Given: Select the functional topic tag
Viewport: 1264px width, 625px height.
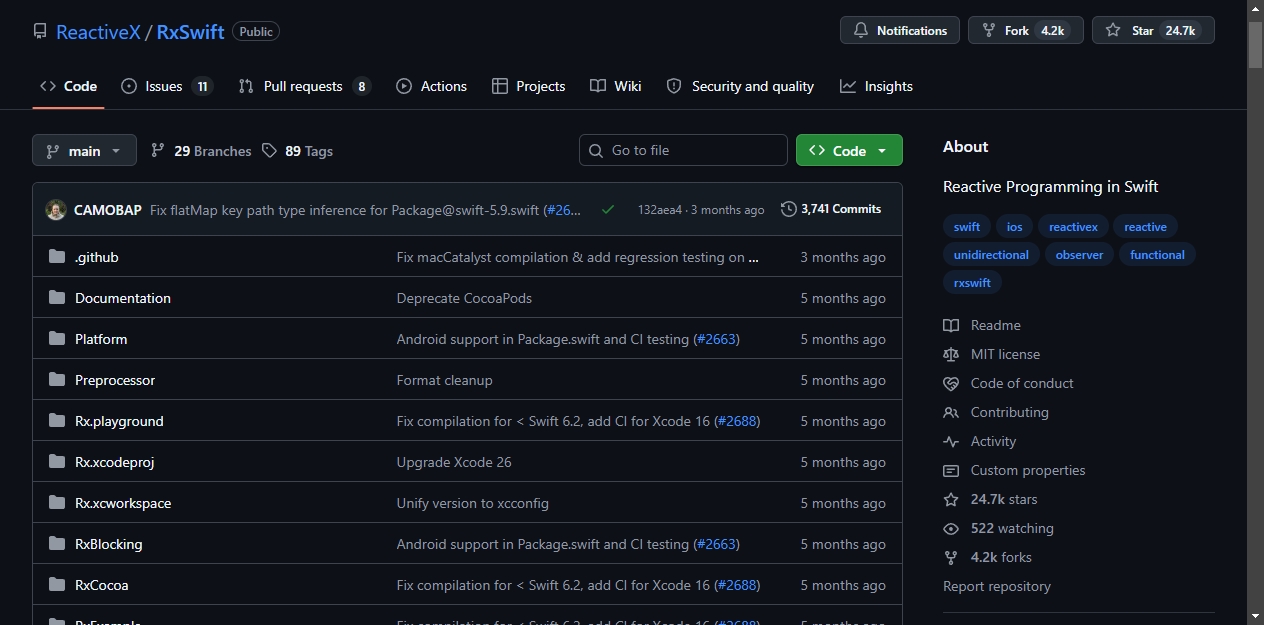Looking at the screenshot, I should tap(1157, 255).
